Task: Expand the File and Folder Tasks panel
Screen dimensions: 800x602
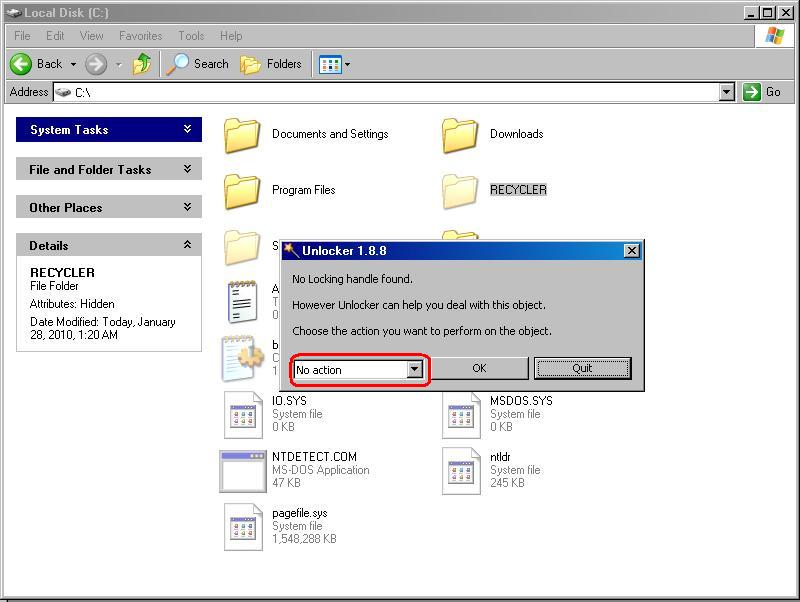Action: point(109,169)
